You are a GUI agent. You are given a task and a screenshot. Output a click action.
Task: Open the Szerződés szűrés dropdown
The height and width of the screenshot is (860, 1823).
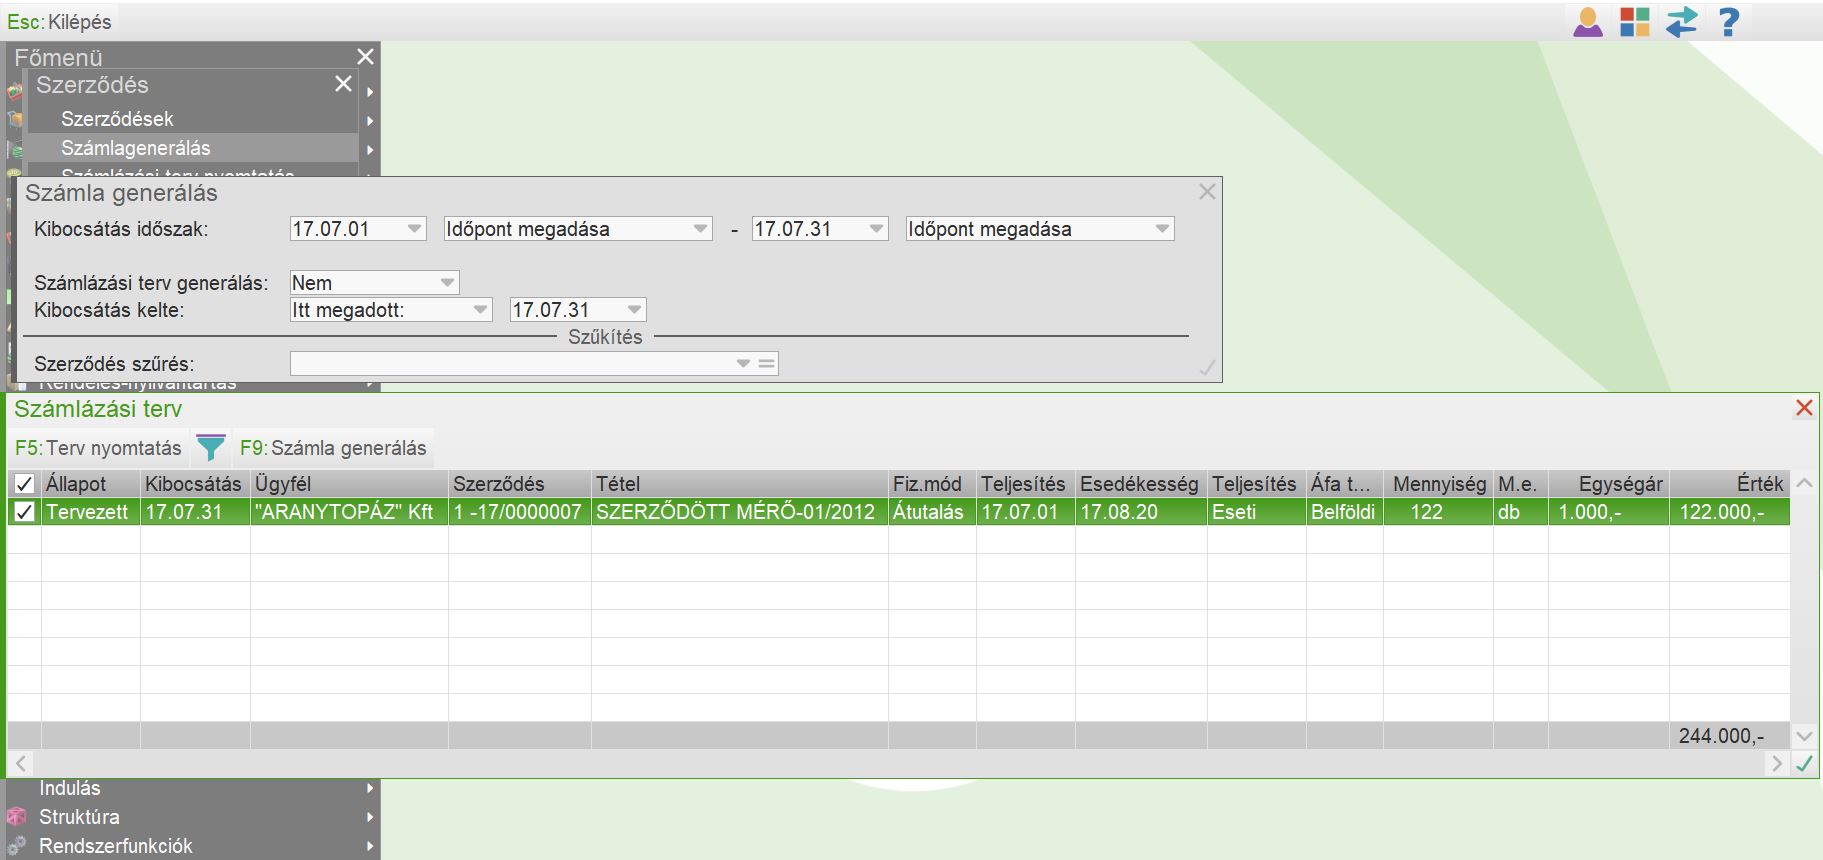click(743, 364)
